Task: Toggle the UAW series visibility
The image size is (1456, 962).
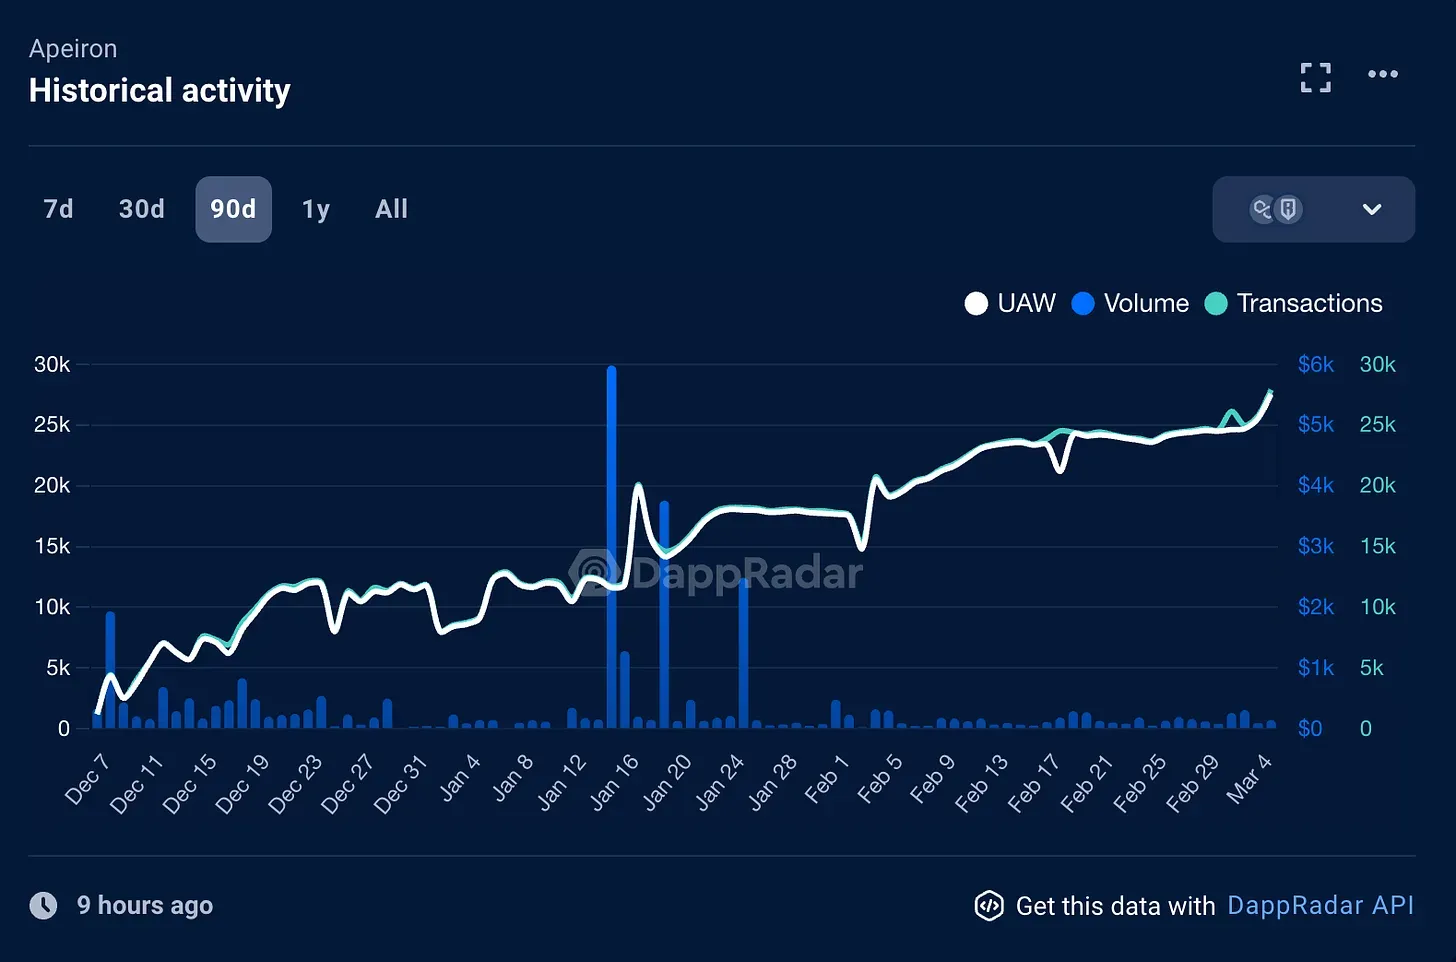Action: click(x=1012, y=303)
